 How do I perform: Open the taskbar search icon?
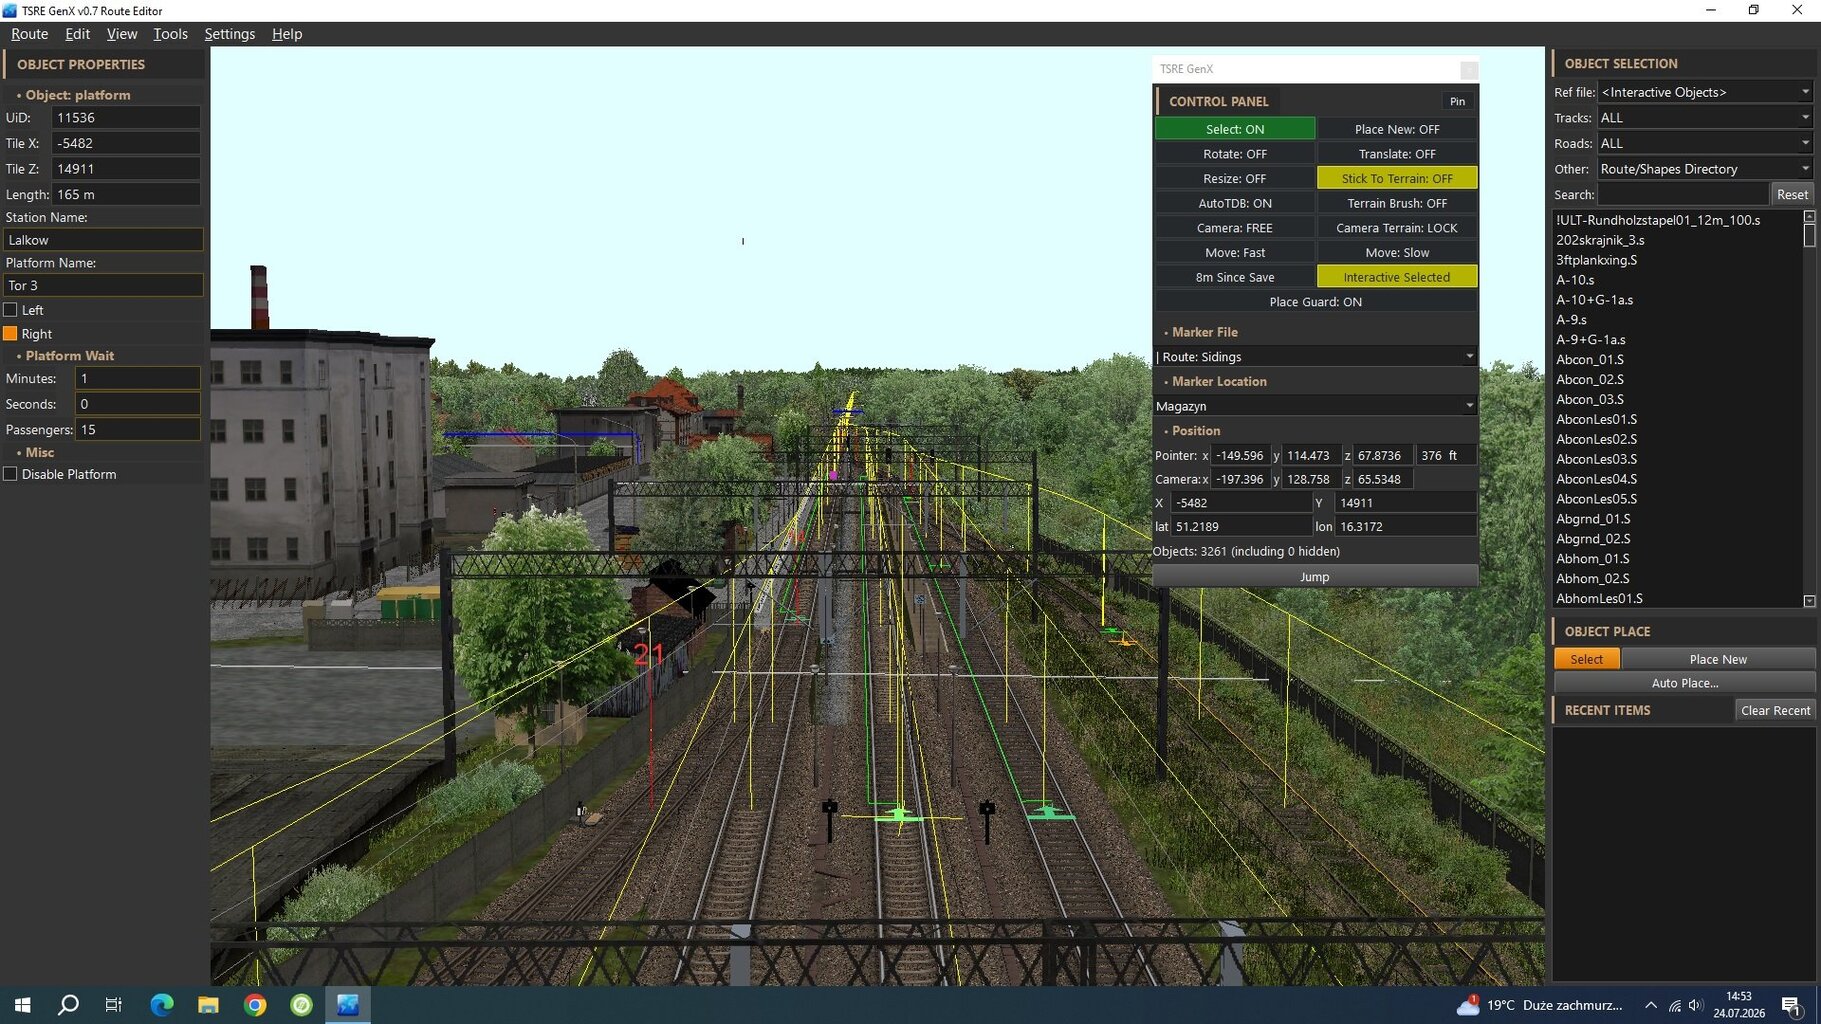(68, 1005)
